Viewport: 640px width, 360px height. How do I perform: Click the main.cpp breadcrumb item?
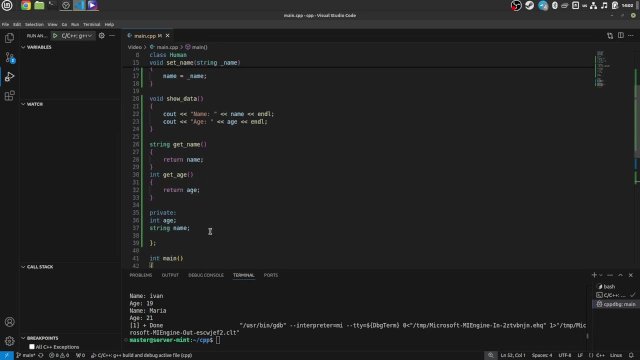(167, 47)
